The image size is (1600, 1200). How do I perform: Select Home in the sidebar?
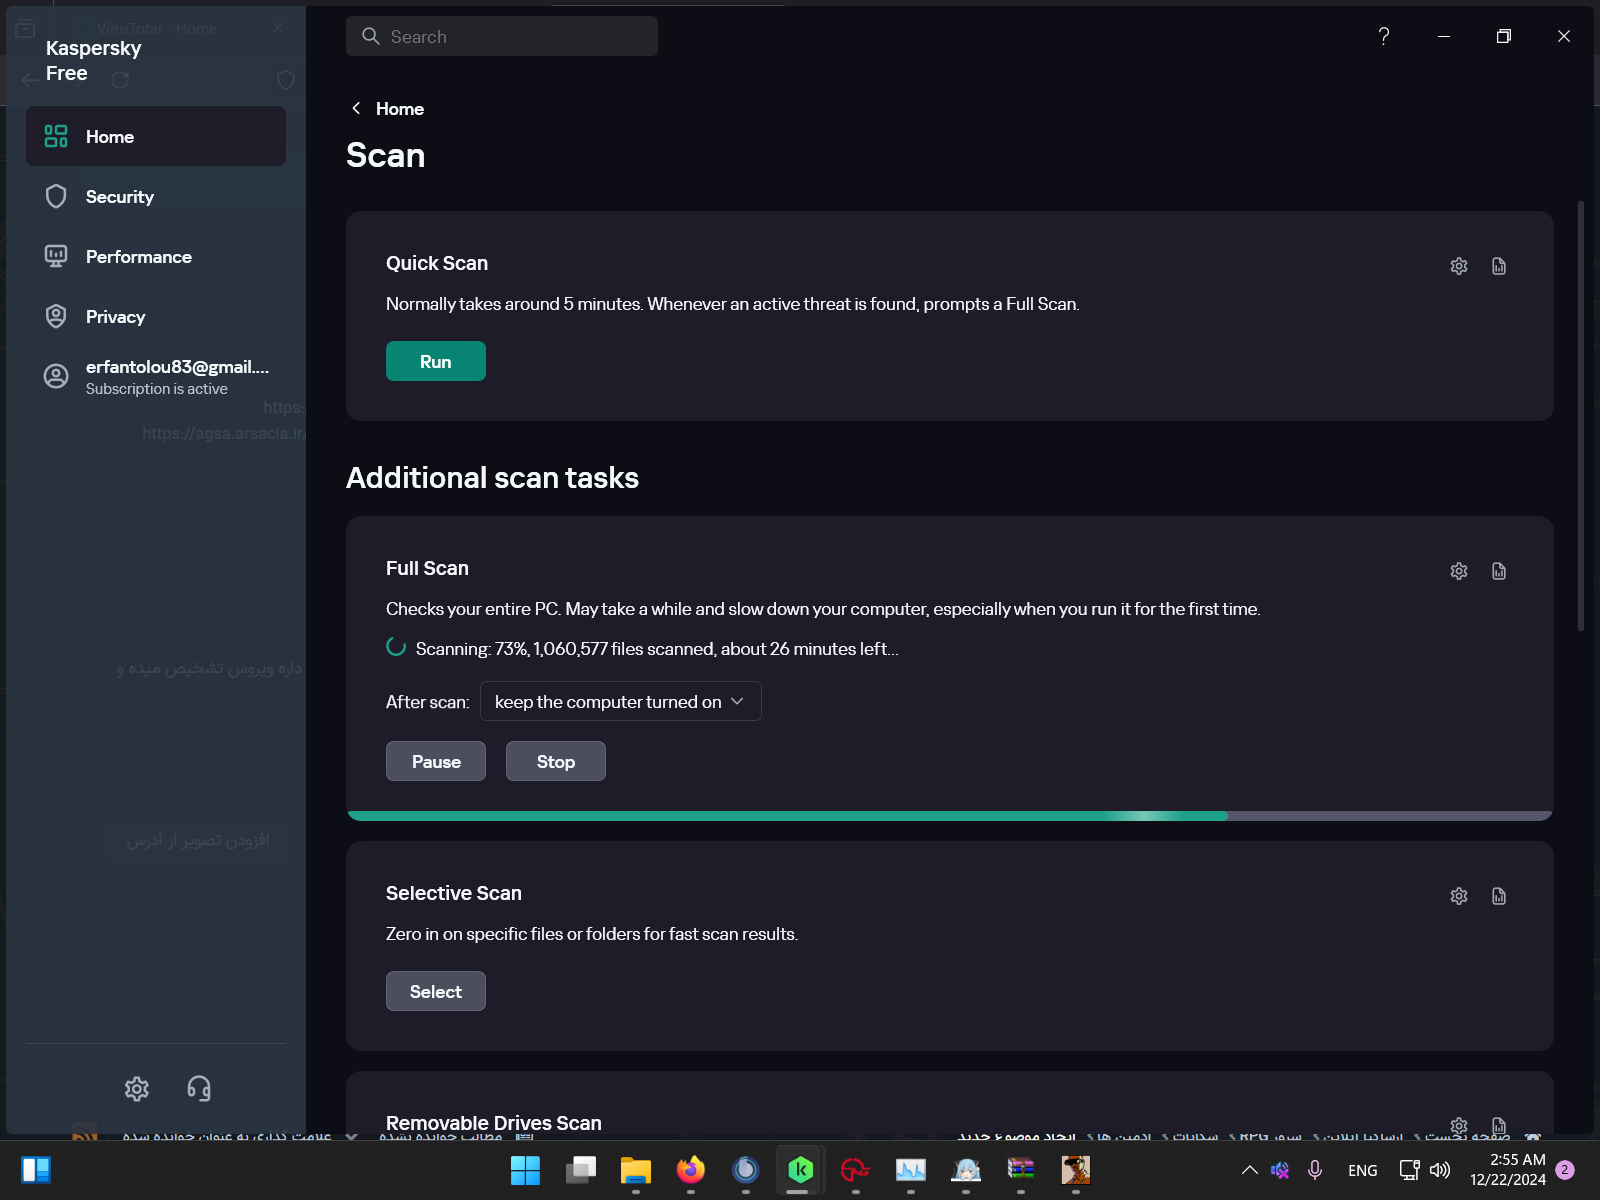156,137
